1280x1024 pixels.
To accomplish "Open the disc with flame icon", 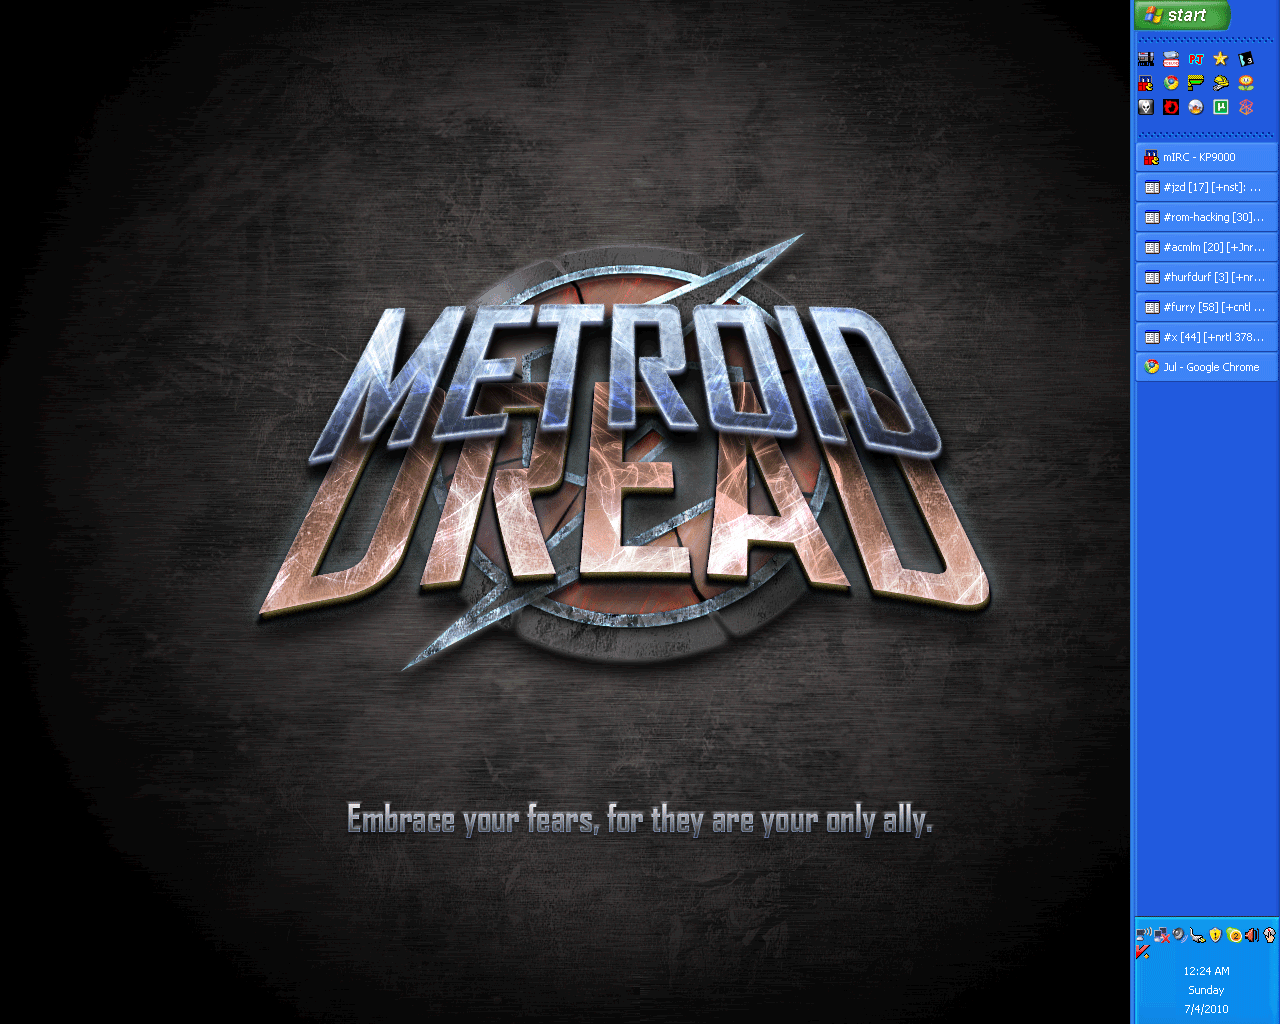I will [1196, 107].
